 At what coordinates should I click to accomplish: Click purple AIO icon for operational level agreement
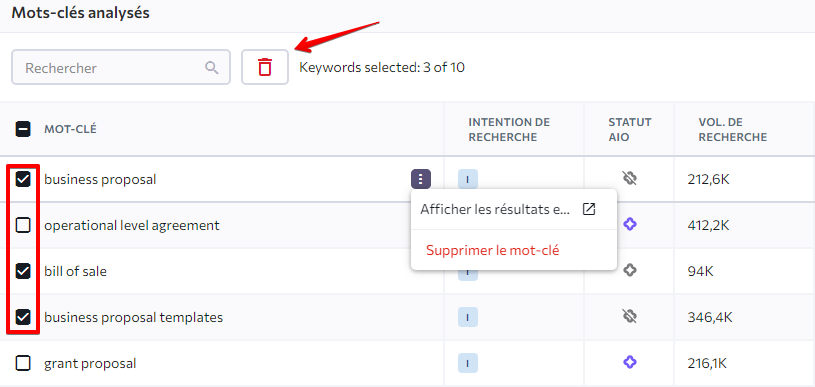[629, 224]
